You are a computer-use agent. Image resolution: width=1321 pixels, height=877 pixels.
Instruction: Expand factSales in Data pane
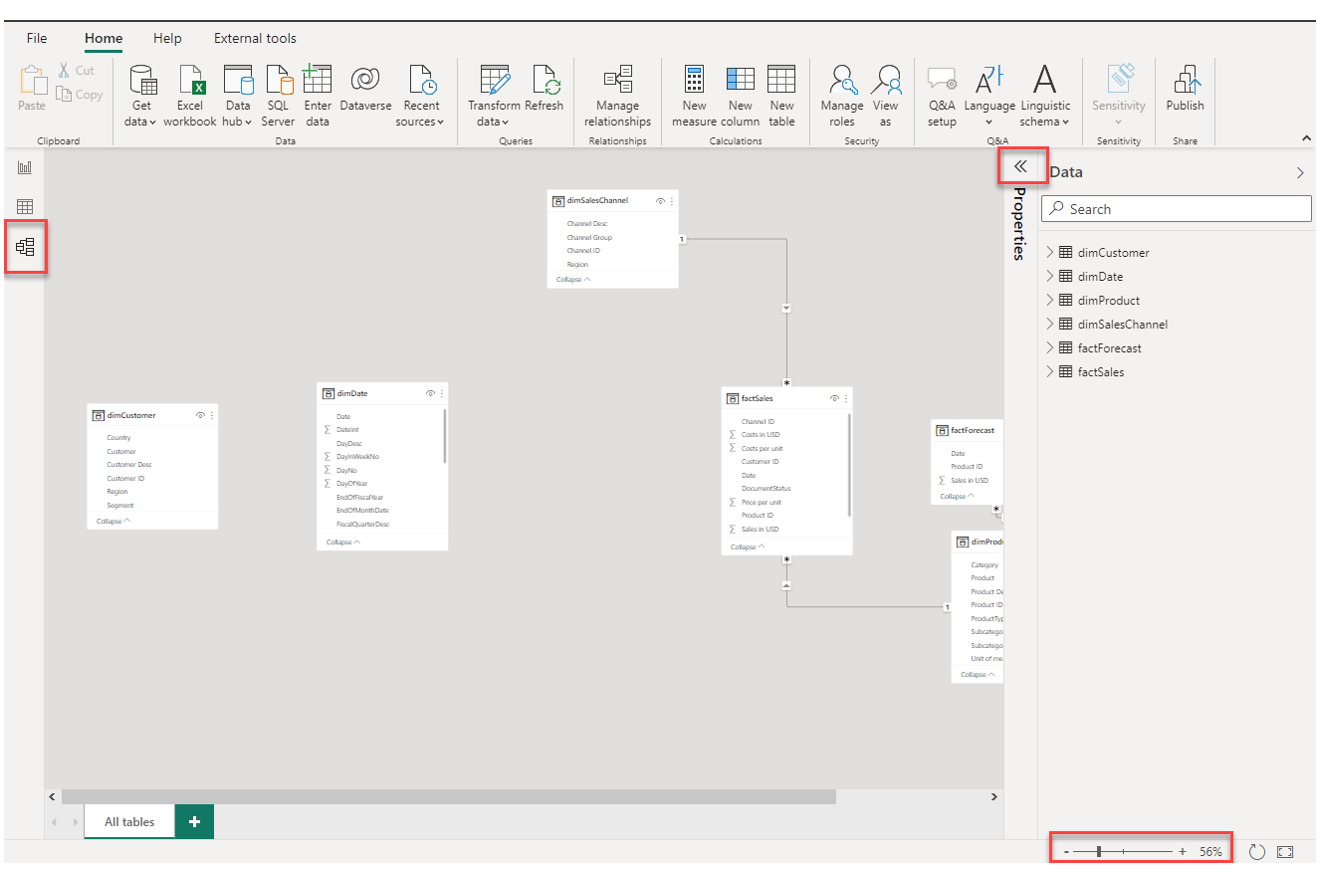[1050, 372]
